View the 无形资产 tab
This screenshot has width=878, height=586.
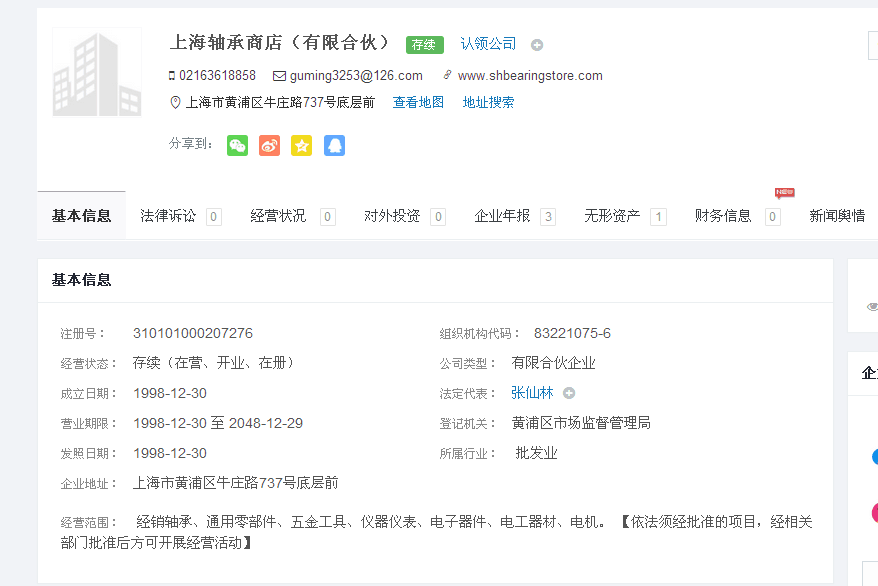tap(612, 216)
